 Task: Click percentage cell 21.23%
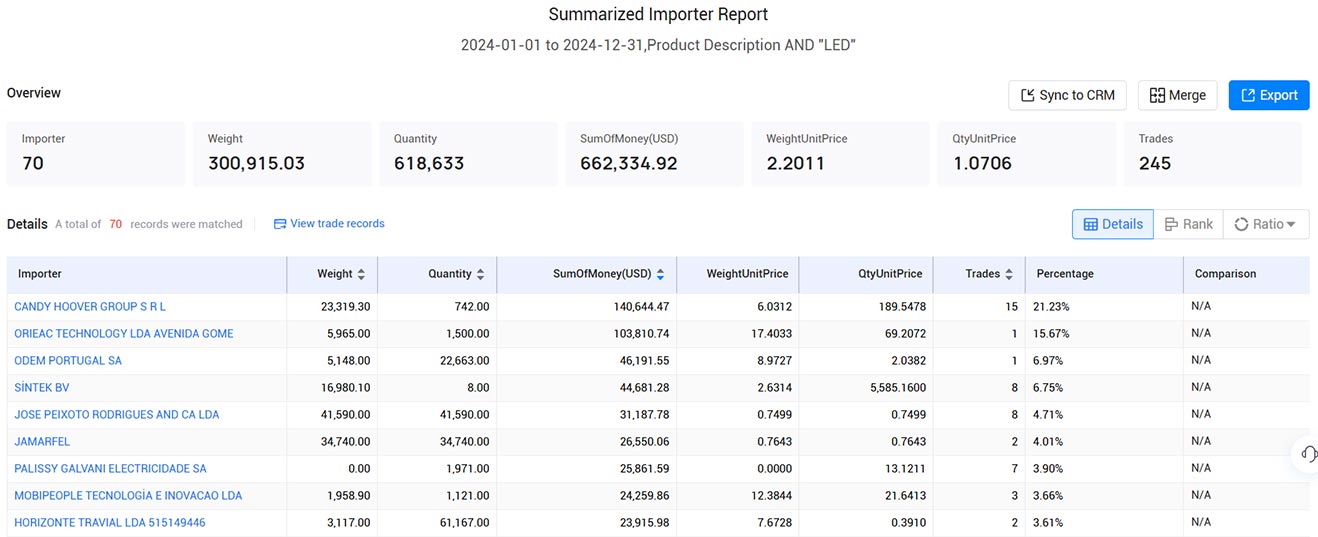(1052, 306)
